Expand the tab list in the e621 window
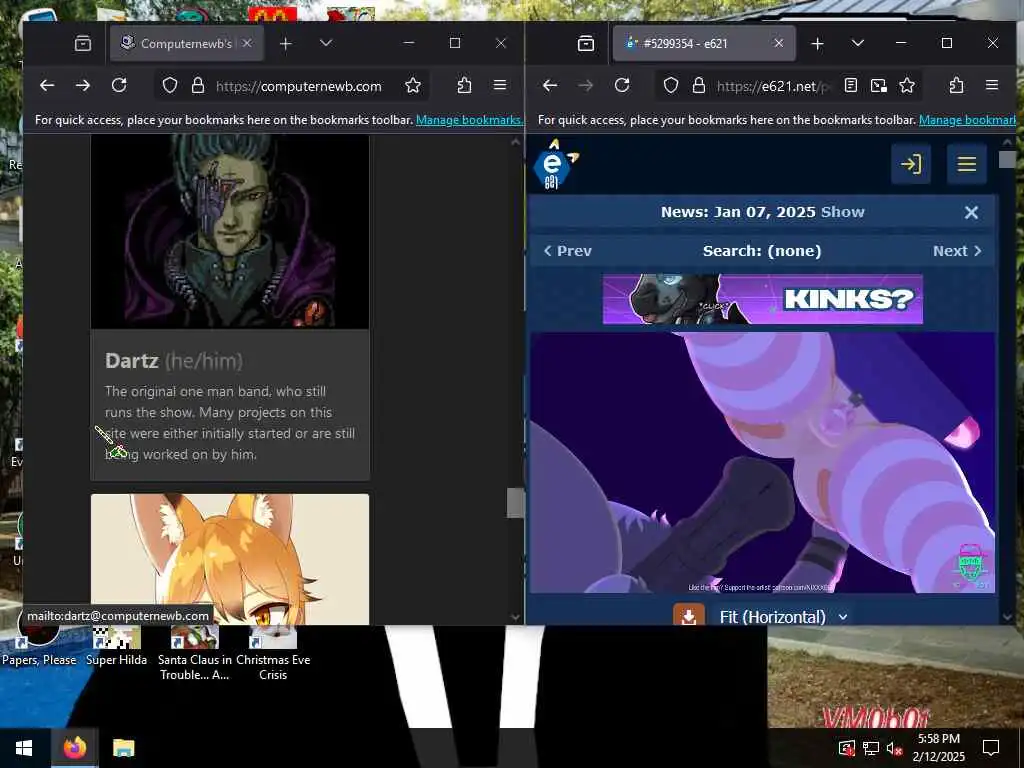The image size is (1024, 768). (858, 43)
